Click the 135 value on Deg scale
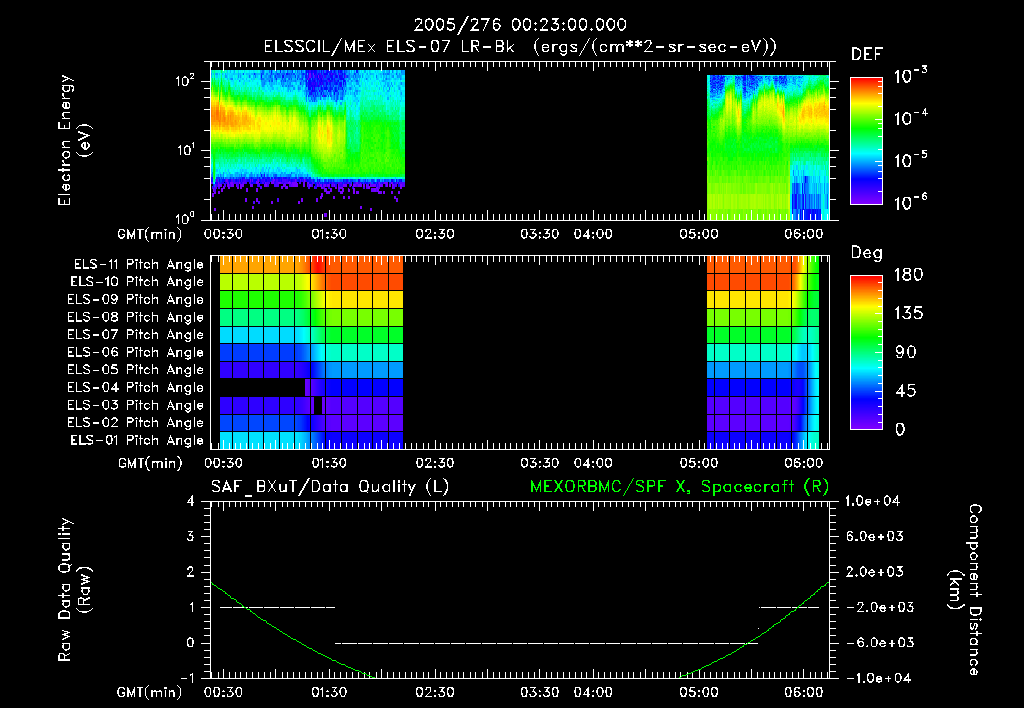Screen dimensions: 1024x708 (908, 314)
